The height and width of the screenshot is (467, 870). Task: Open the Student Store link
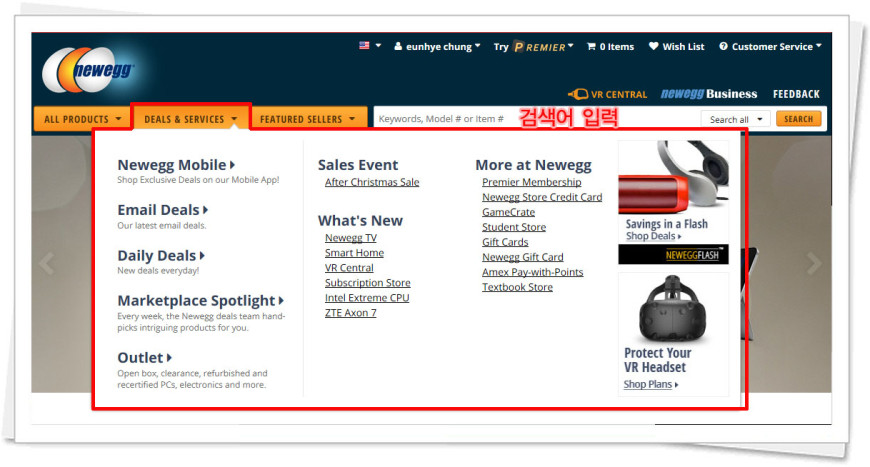point(514,227)
